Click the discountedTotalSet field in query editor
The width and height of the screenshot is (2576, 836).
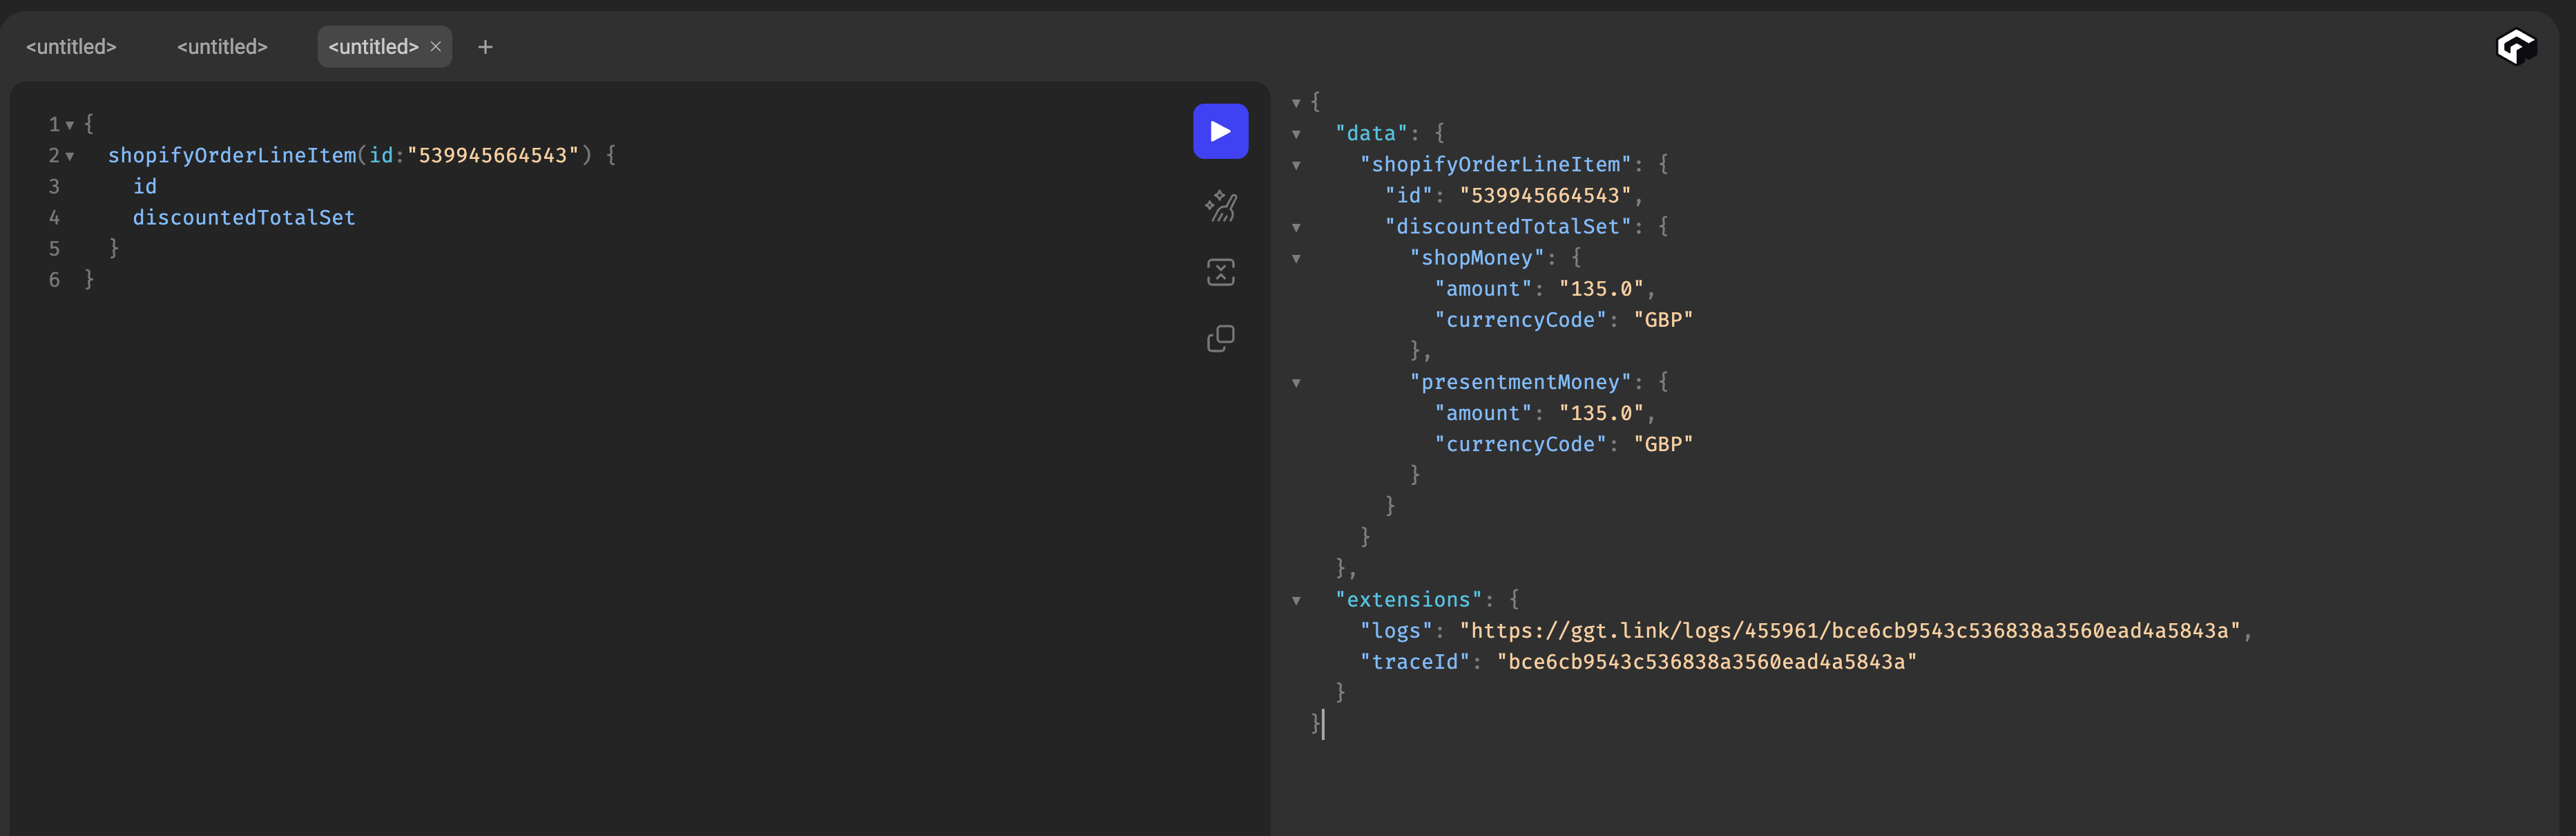244,217
